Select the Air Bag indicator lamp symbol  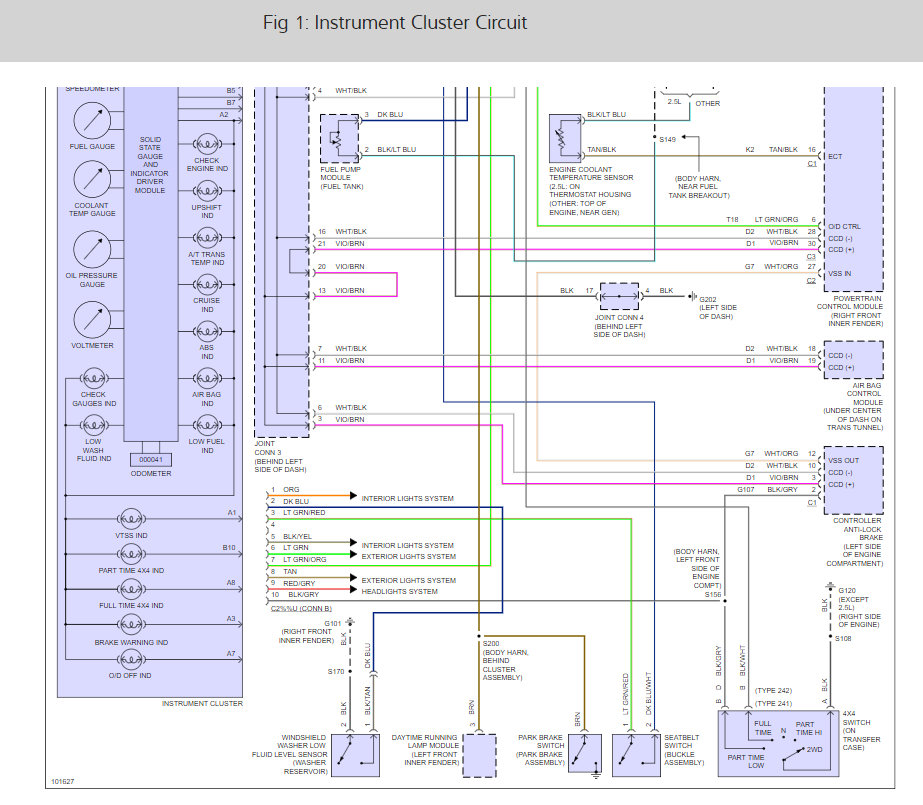click(207, 378)
